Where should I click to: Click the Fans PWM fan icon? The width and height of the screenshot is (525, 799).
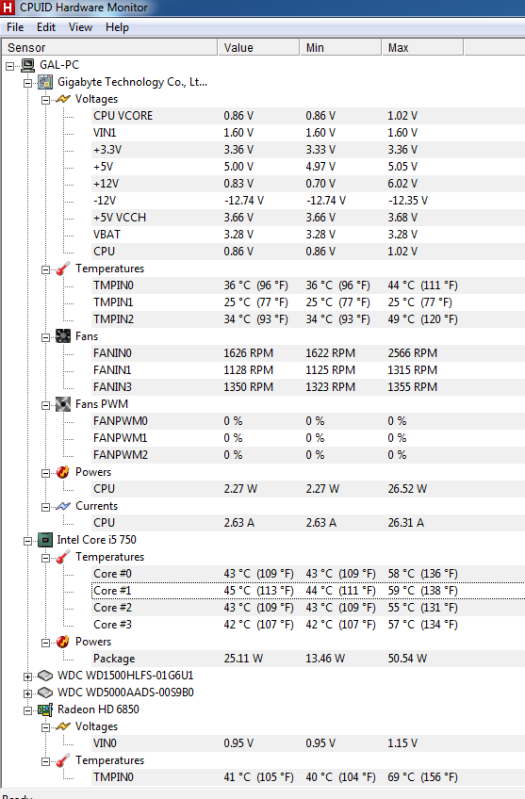click(63, 404)
